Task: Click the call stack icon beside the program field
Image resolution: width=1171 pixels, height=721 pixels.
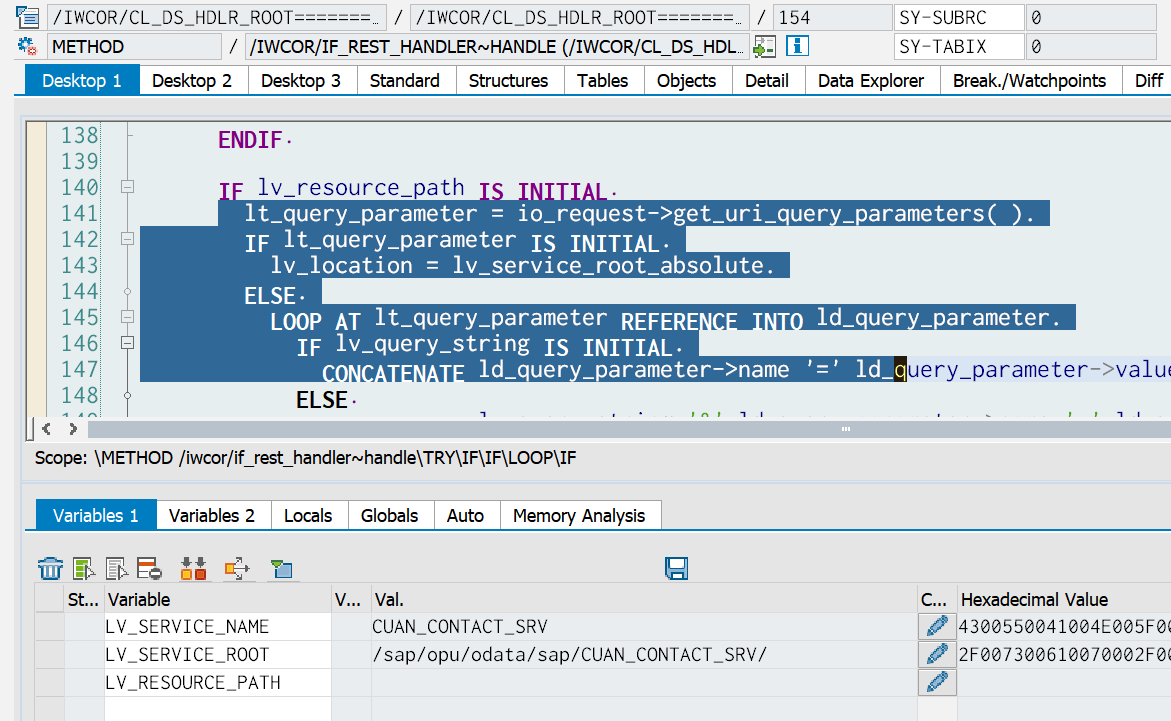Action: pyautogui.click(x=28, y=16)
